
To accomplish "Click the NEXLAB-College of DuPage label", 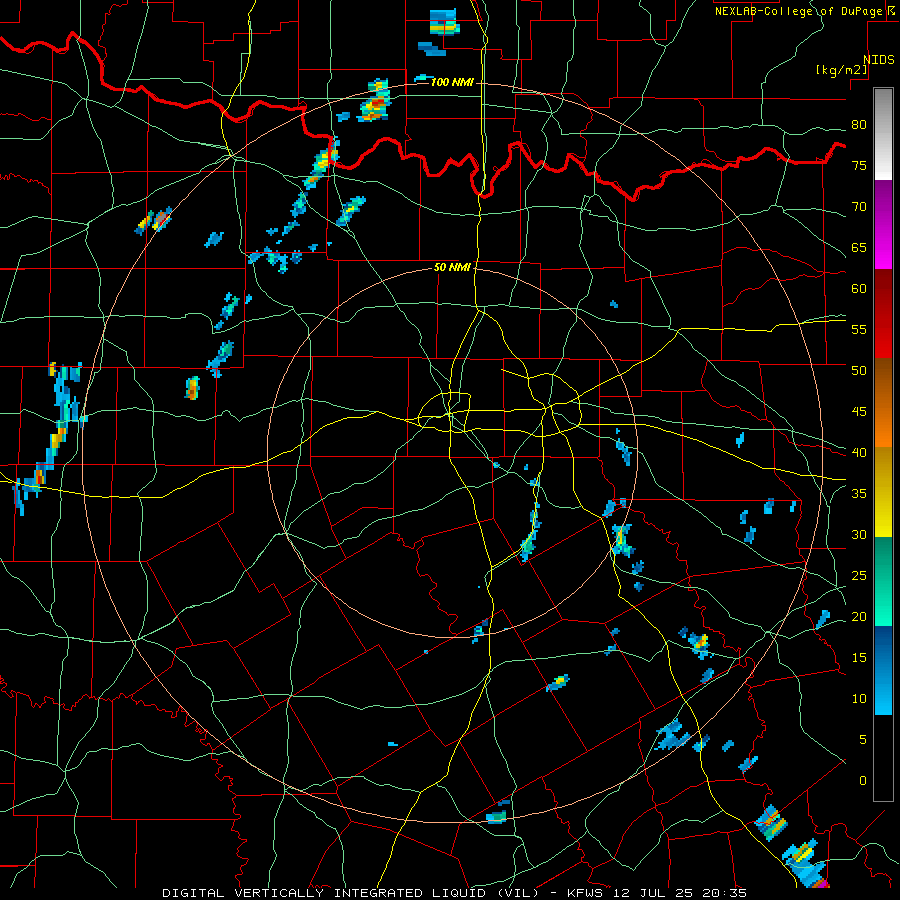I will pyautogui.click(x=798, y=11).
